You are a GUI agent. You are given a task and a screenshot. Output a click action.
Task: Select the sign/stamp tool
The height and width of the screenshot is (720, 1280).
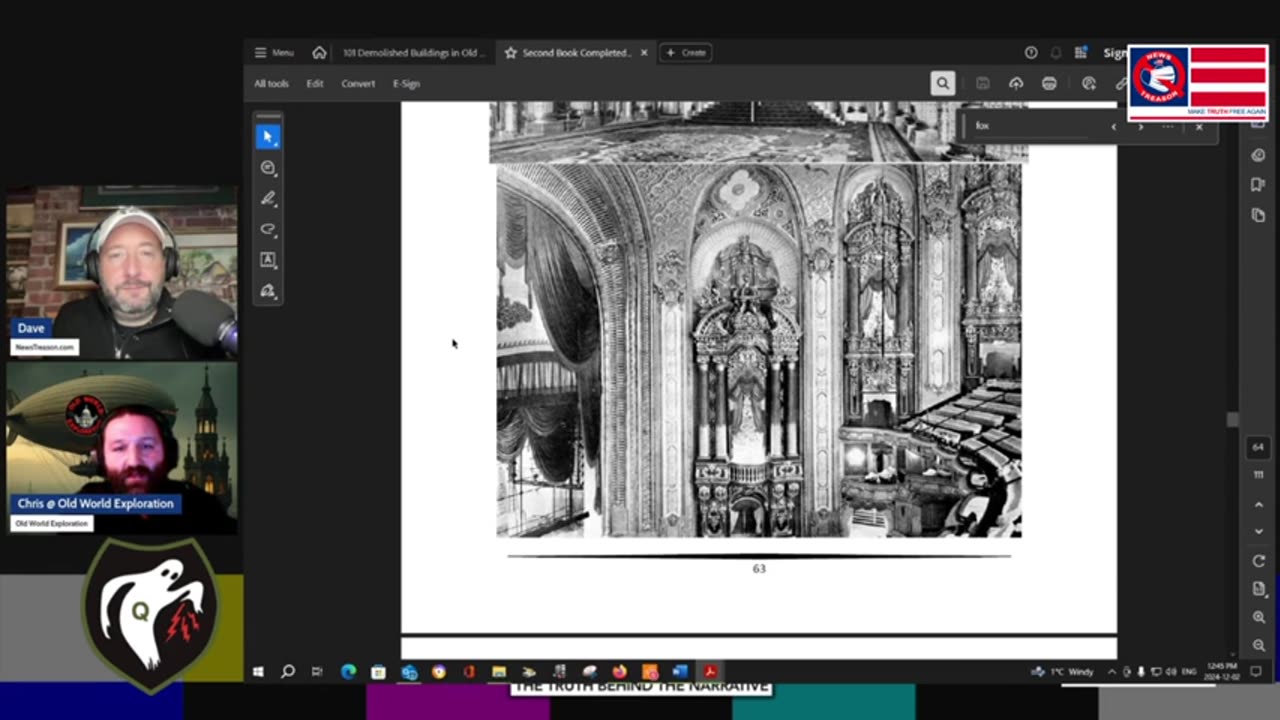[x=267, y=291]
